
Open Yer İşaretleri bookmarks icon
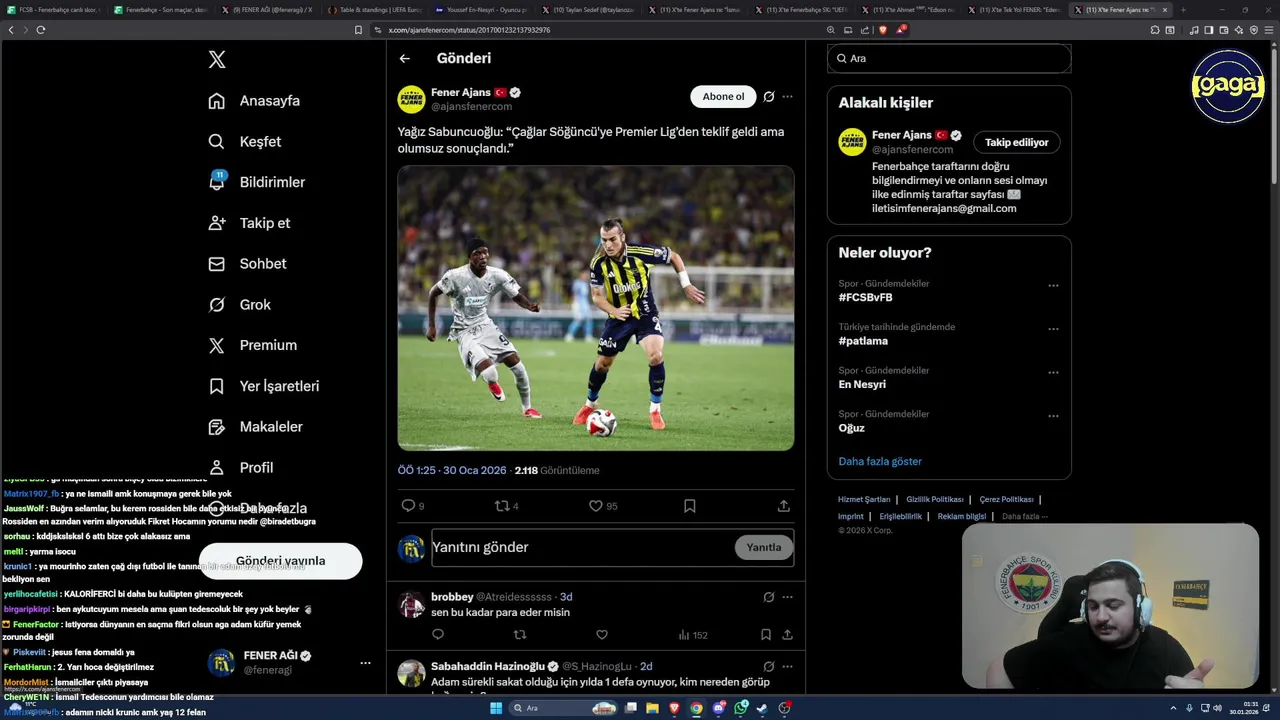click(x=217, y=386)
